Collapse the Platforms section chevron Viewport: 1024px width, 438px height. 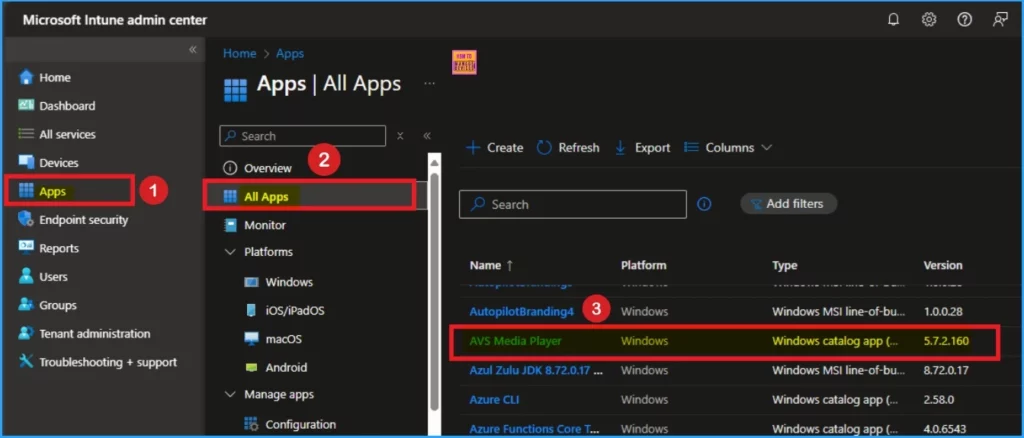tap(230, 252)
